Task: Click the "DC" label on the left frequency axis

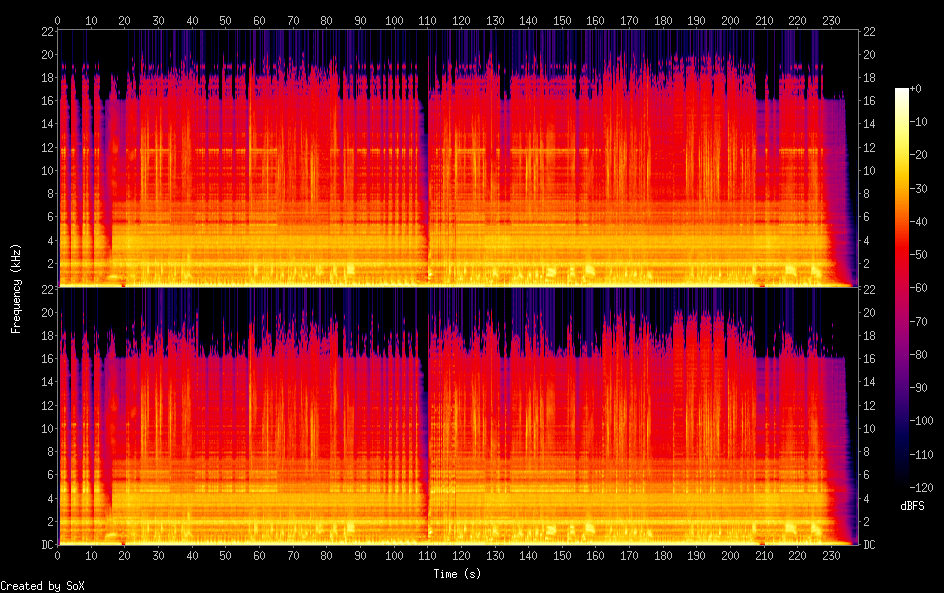Action: 46,544
